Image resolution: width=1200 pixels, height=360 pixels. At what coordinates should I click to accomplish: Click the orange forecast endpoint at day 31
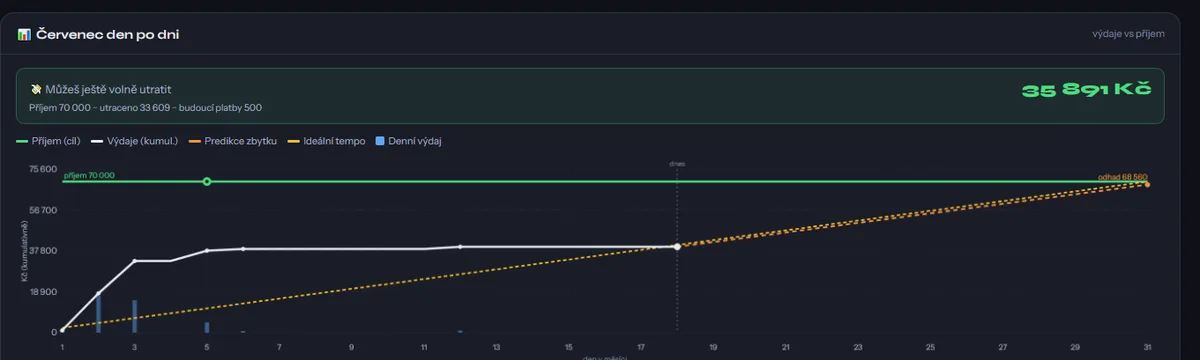pyautogui.click(x=1147, y=185)
